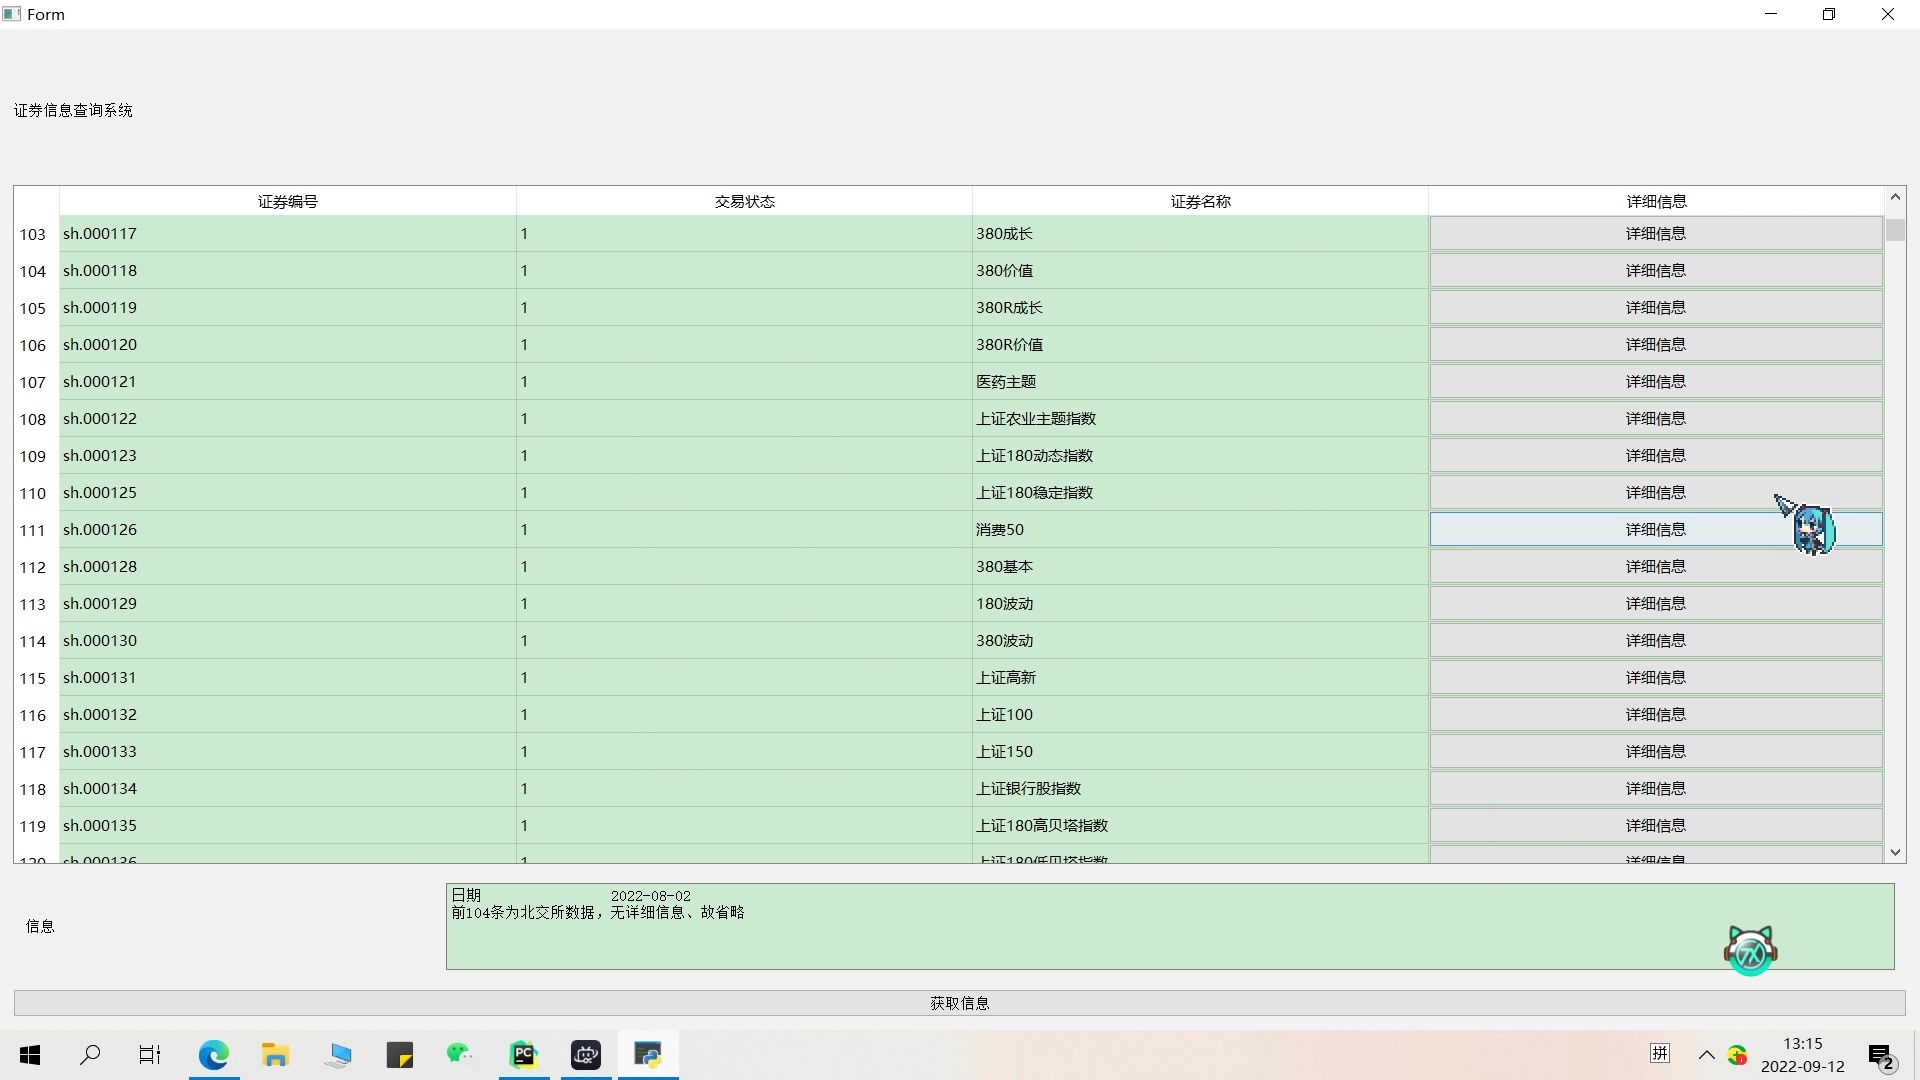Click 证券编号 column header
This screenshot has width=1920, height=1080.
(x=288, y=201)
